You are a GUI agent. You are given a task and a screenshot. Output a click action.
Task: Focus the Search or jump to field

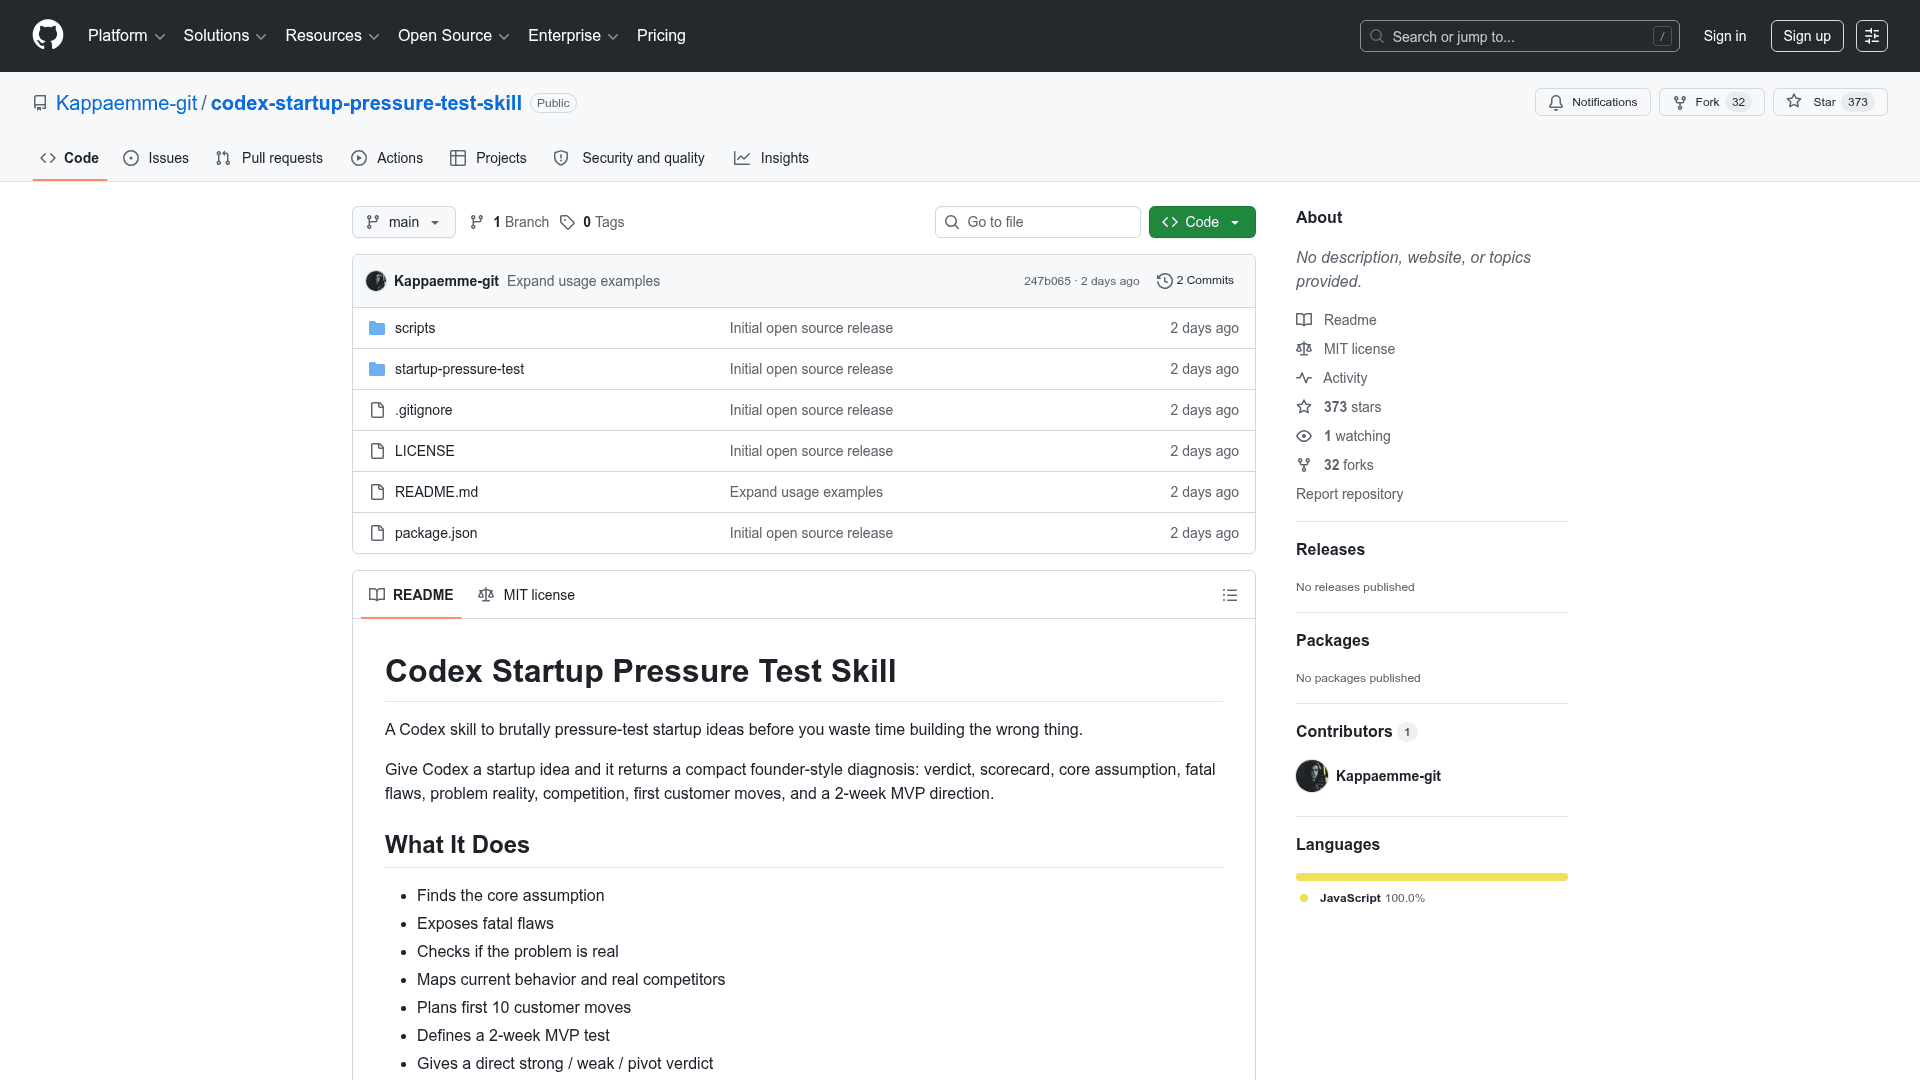click(1519, 36)
